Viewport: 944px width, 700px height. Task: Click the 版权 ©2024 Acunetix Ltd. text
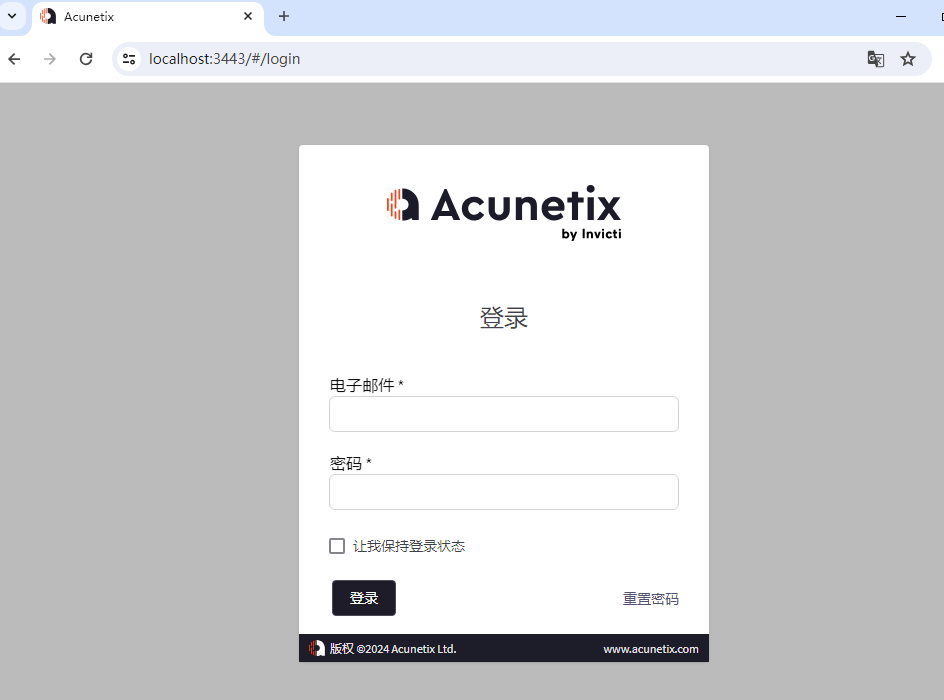click(x=393, y=649)
